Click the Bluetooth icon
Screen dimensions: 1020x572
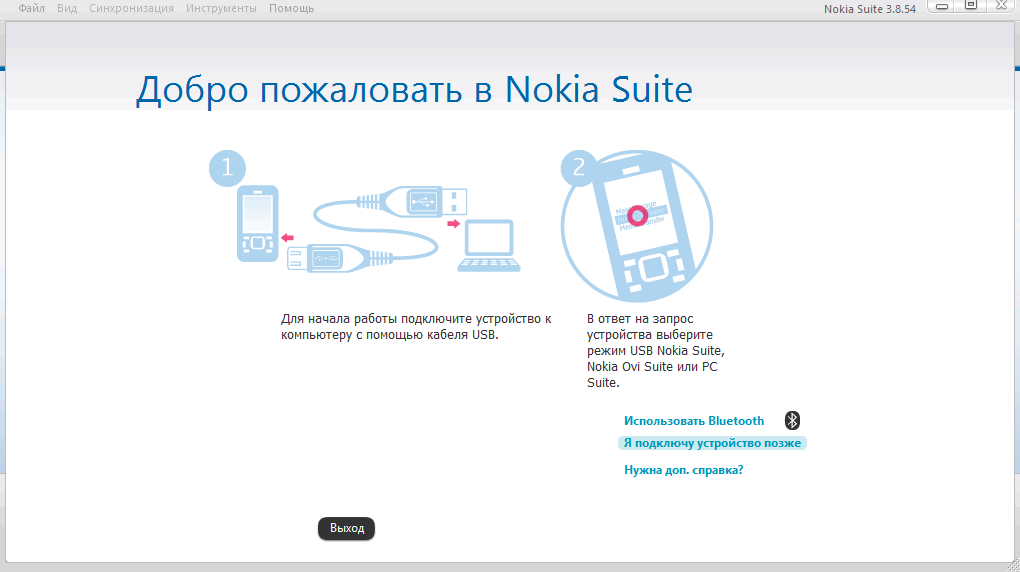point(792,421)
